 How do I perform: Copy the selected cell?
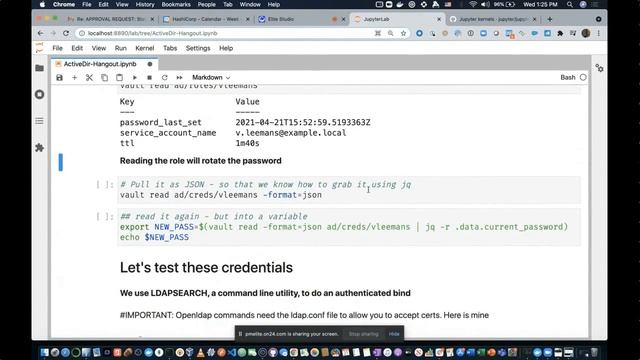coord(104,78)
